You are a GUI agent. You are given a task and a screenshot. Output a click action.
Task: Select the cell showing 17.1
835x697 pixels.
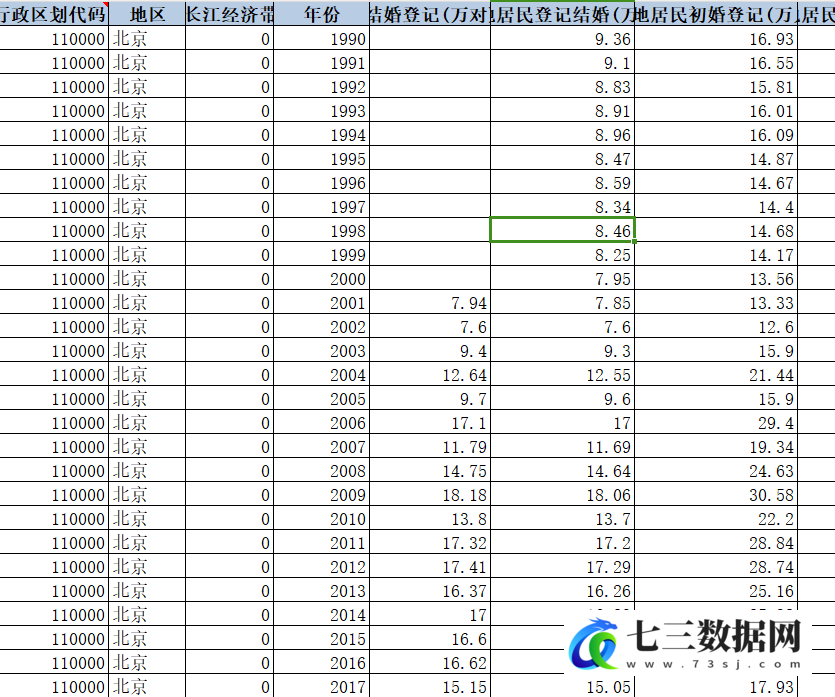tap(430, 422)
